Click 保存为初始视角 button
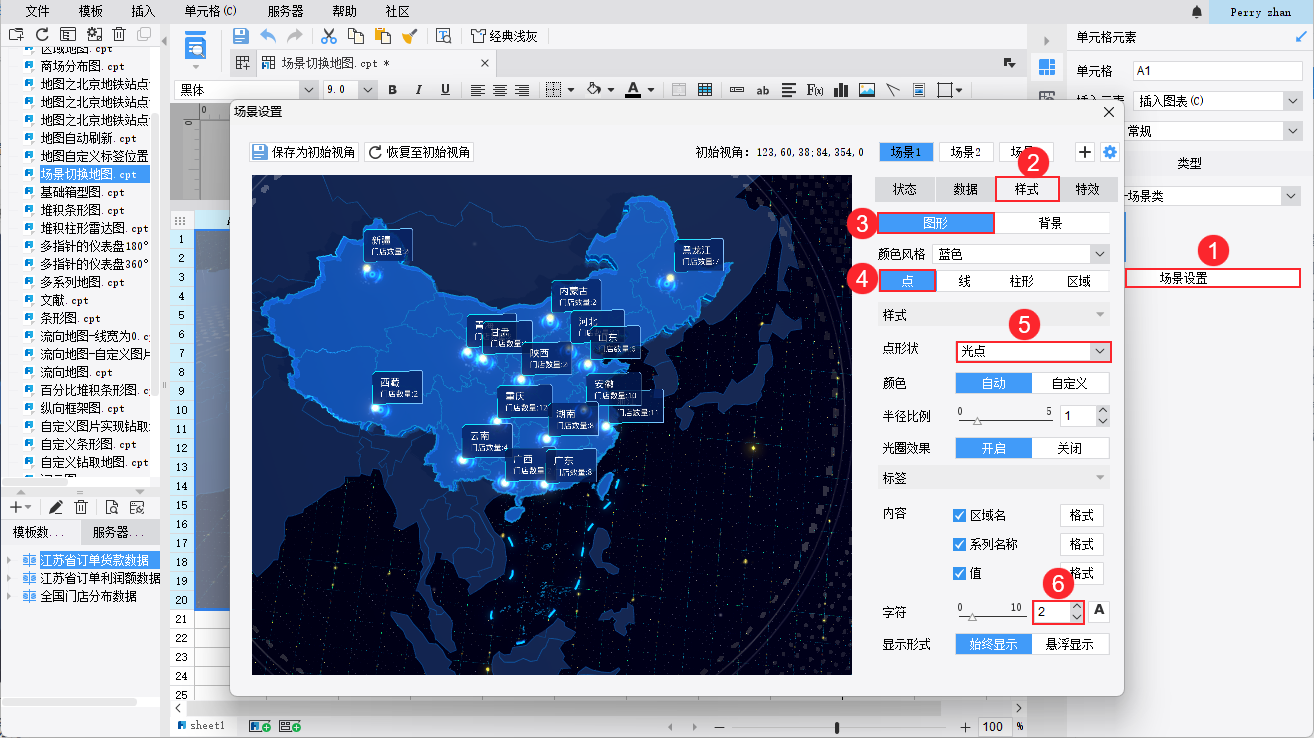Viewport: 1314px width, 738px height. (305, 152)
